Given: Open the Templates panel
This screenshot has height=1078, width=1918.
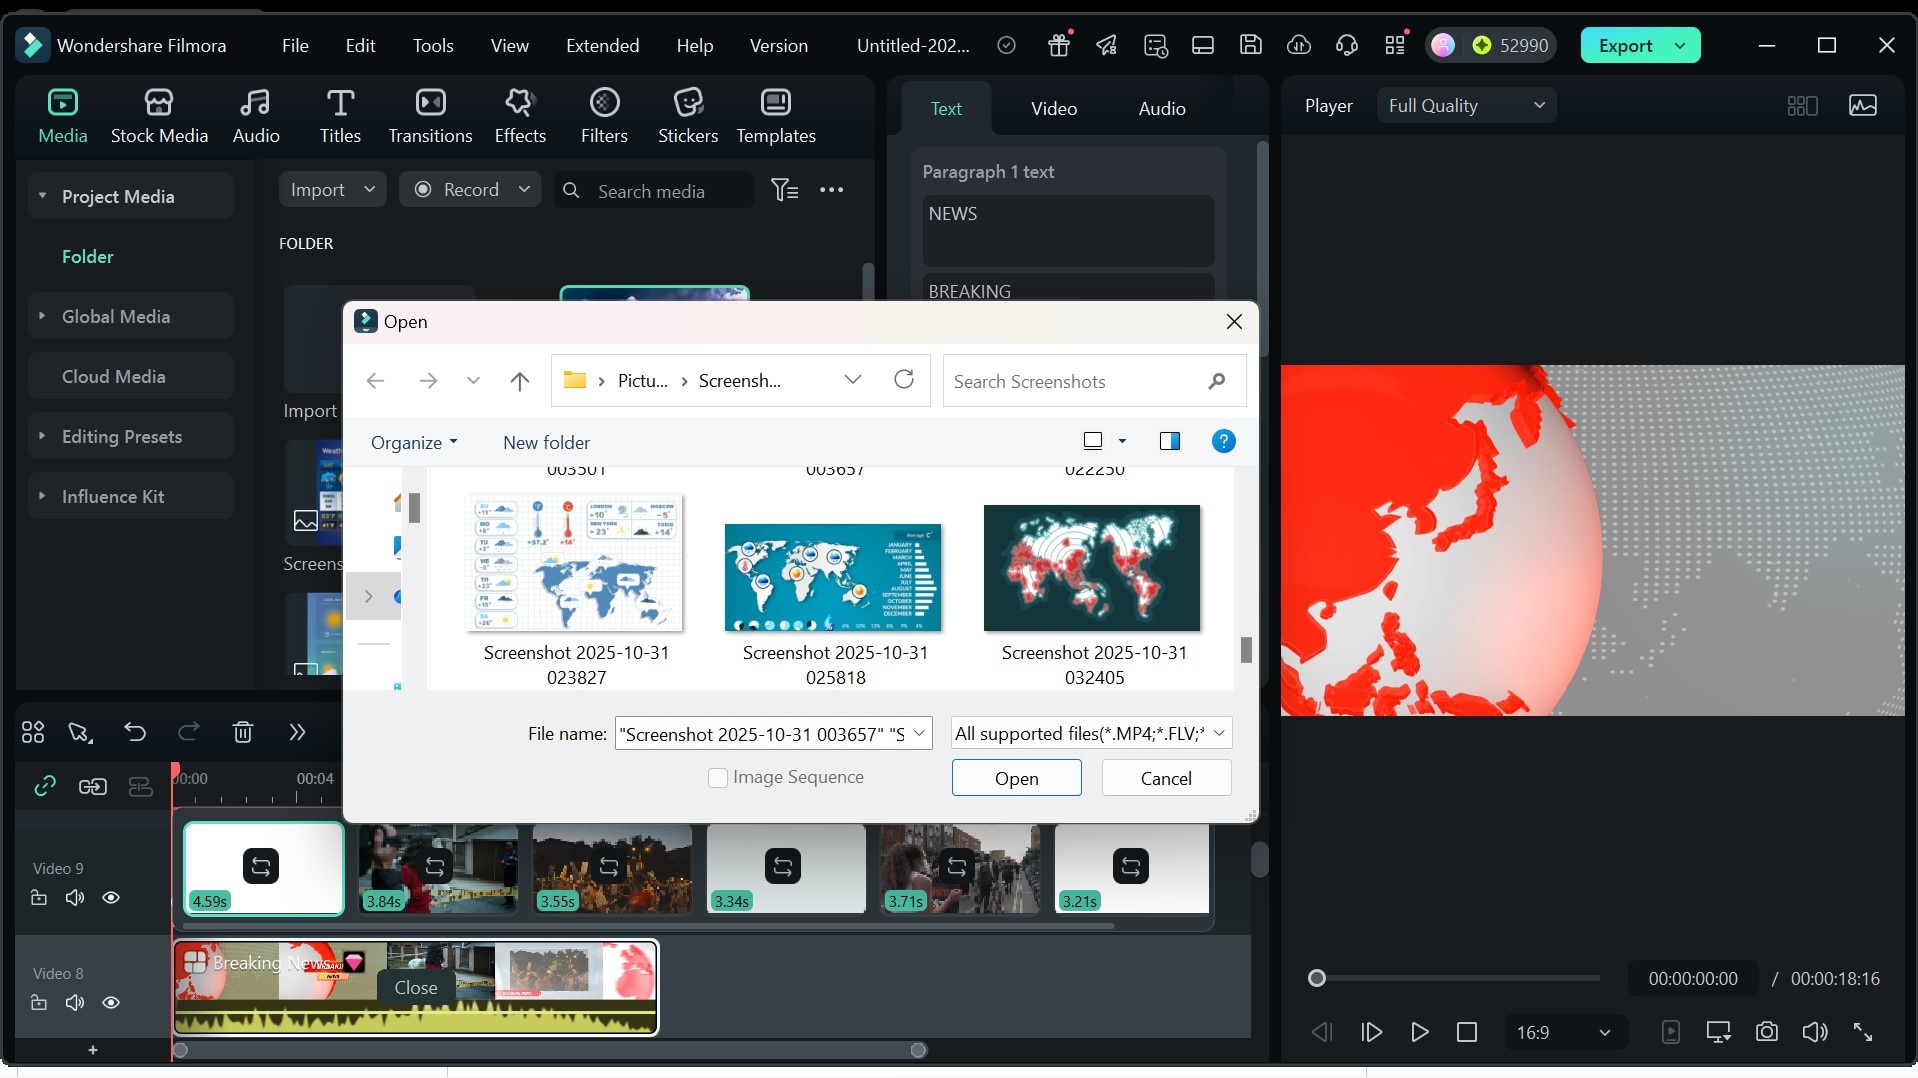Looking at the screenshot, I should (776, 116).
